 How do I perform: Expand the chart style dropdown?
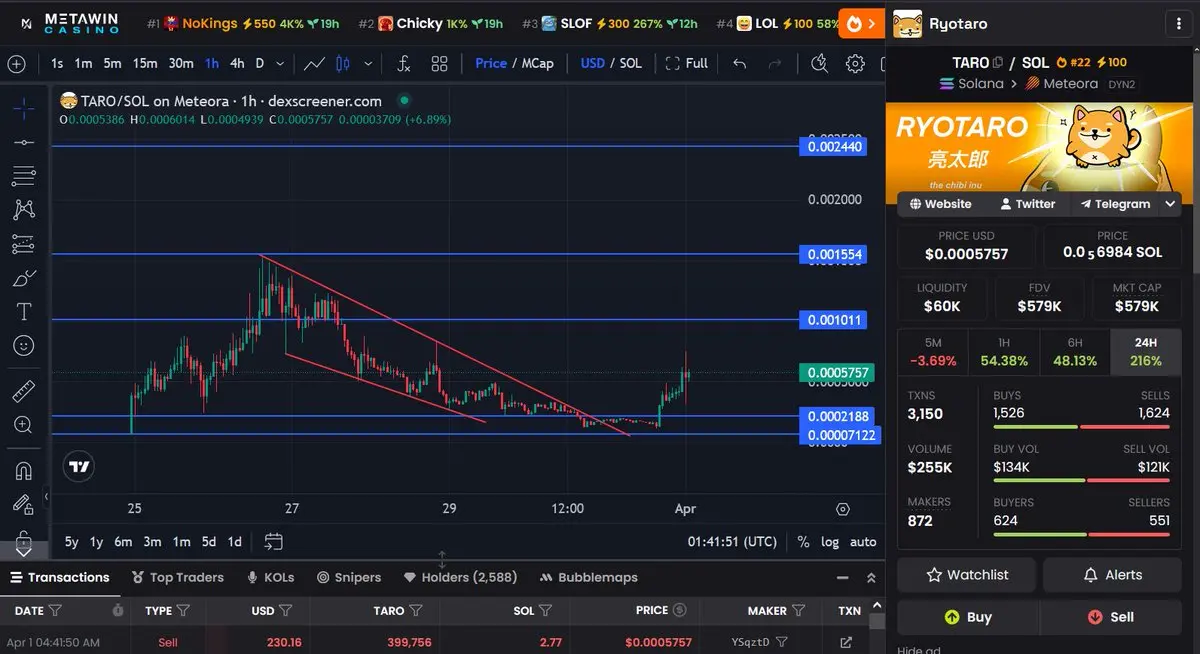coord(369,63)
